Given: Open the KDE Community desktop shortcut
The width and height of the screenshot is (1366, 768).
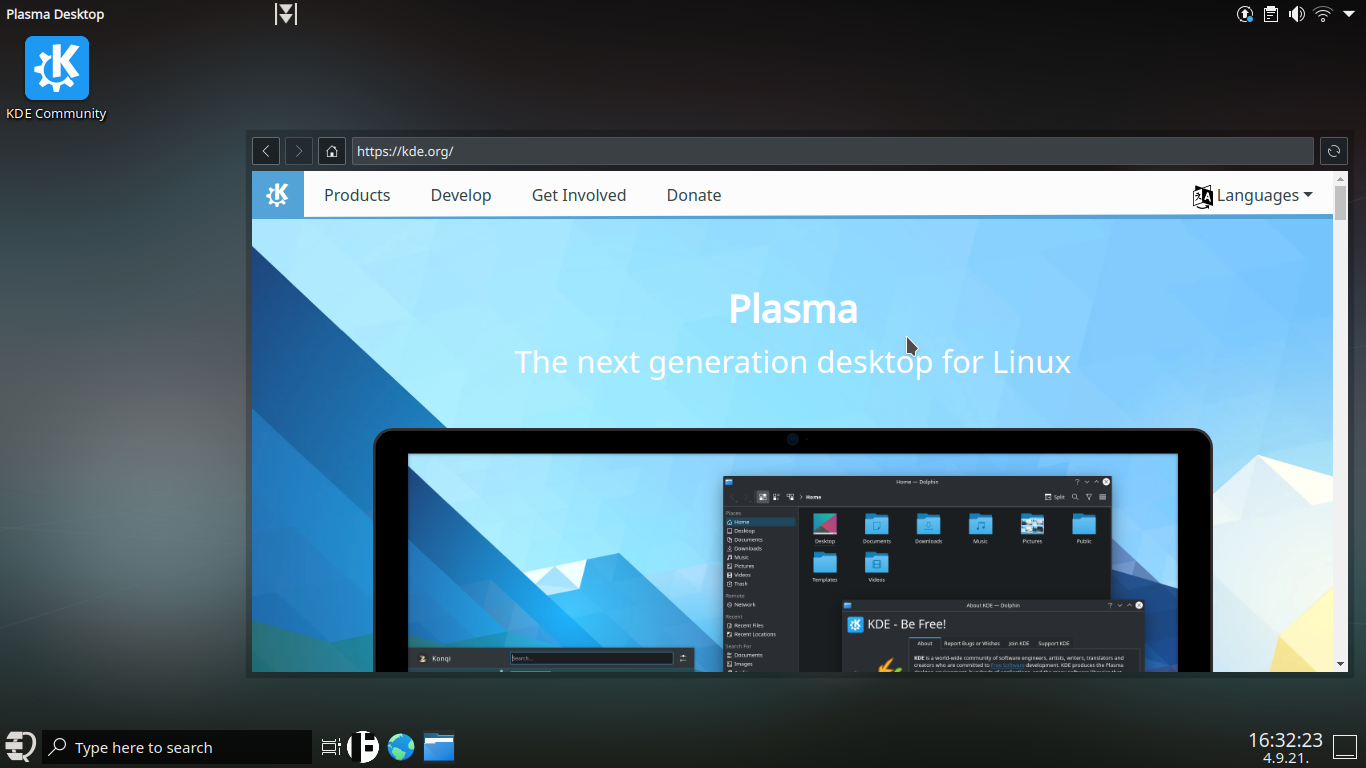Looking at the screenshot, I should click(x=57, y=79).
